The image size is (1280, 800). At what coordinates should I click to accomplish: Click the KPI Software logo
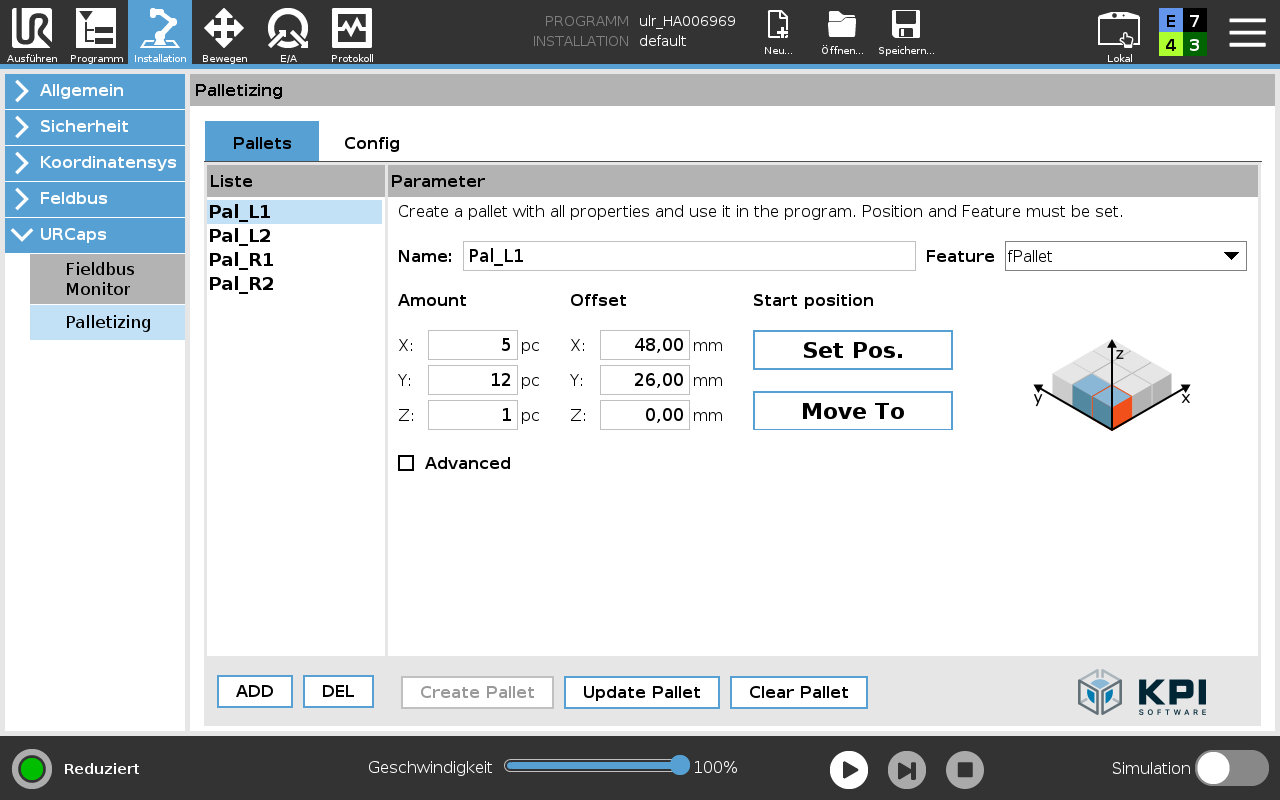click(1142, 692)
